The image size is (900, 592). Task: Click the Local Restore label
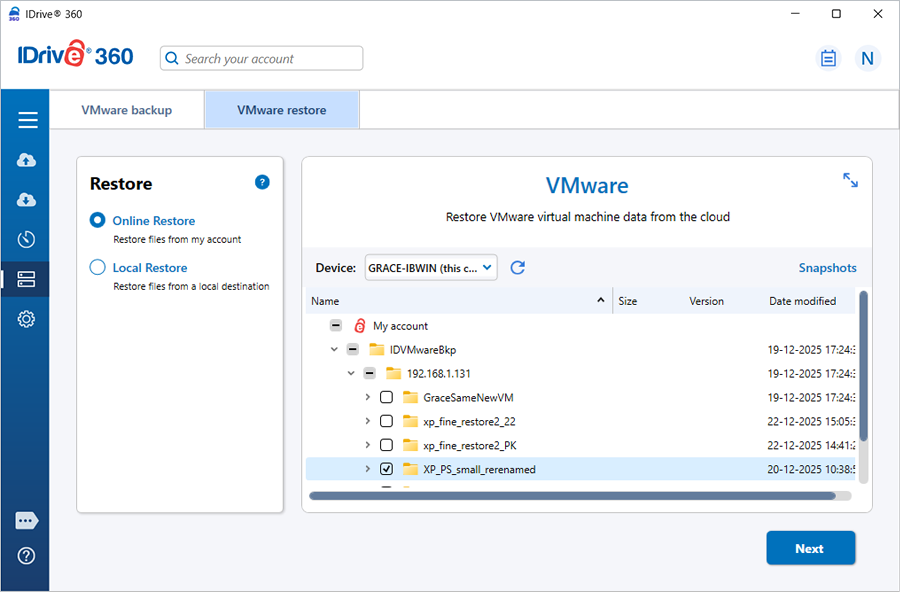[x=150, y=268]
